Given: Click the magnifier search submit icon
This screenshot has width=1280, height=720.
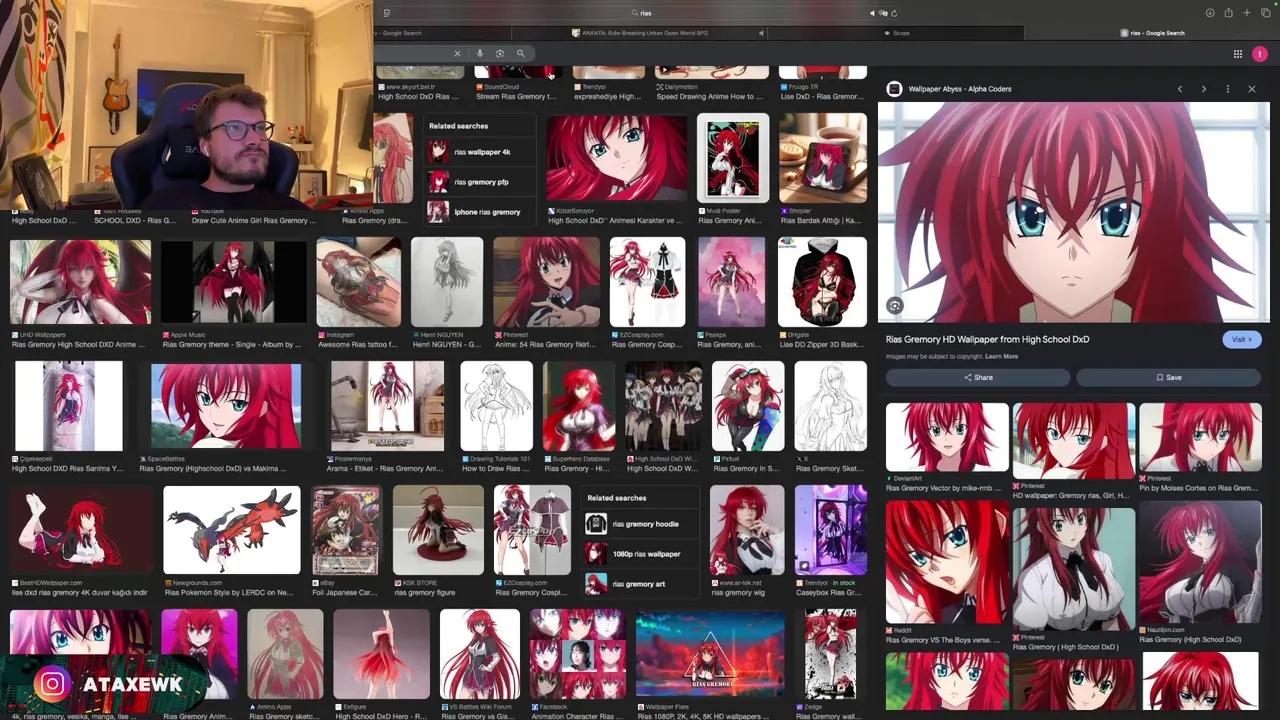Looking at the screenshot, I should [520, 53].
